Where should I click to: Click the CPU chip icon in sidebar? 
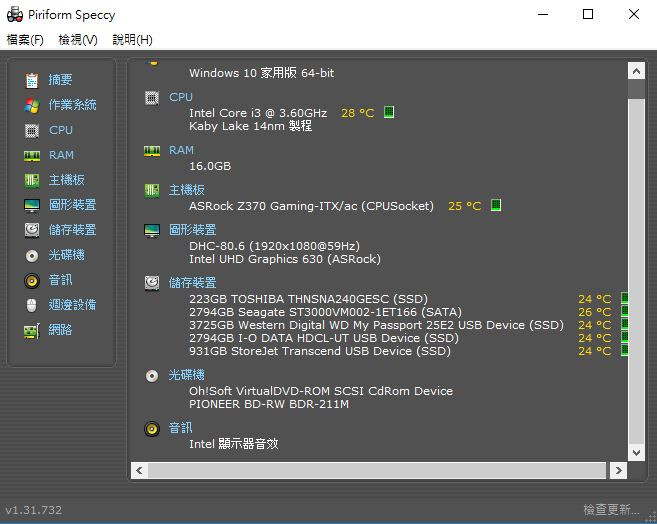(32, 131)
